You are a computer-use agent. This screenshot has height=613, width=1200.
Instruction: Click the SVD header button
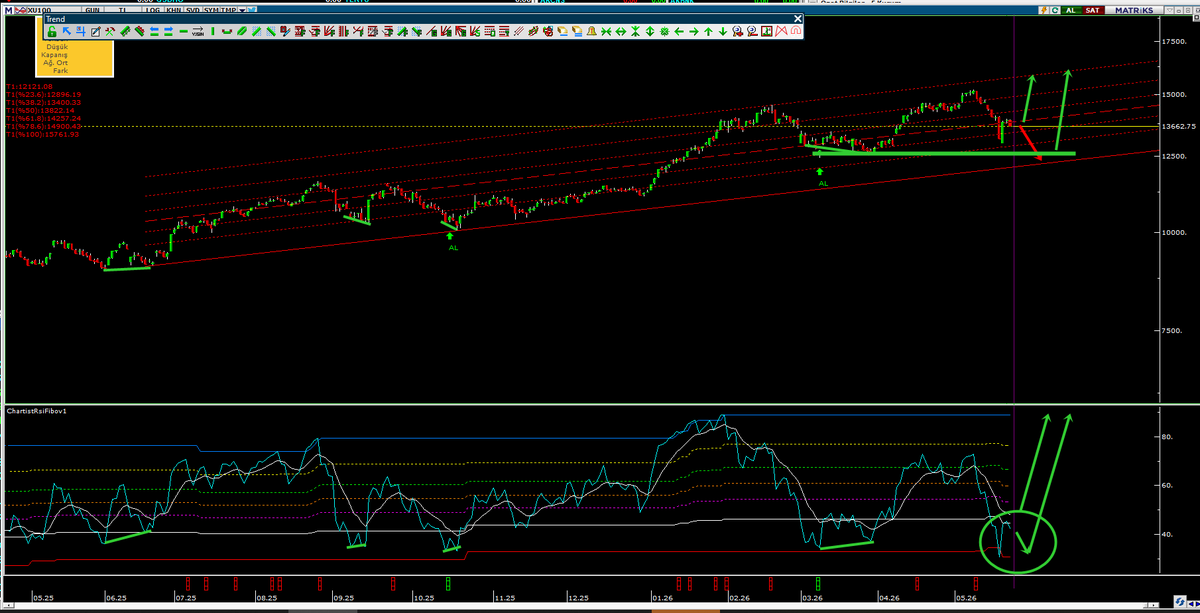point(193,10)
